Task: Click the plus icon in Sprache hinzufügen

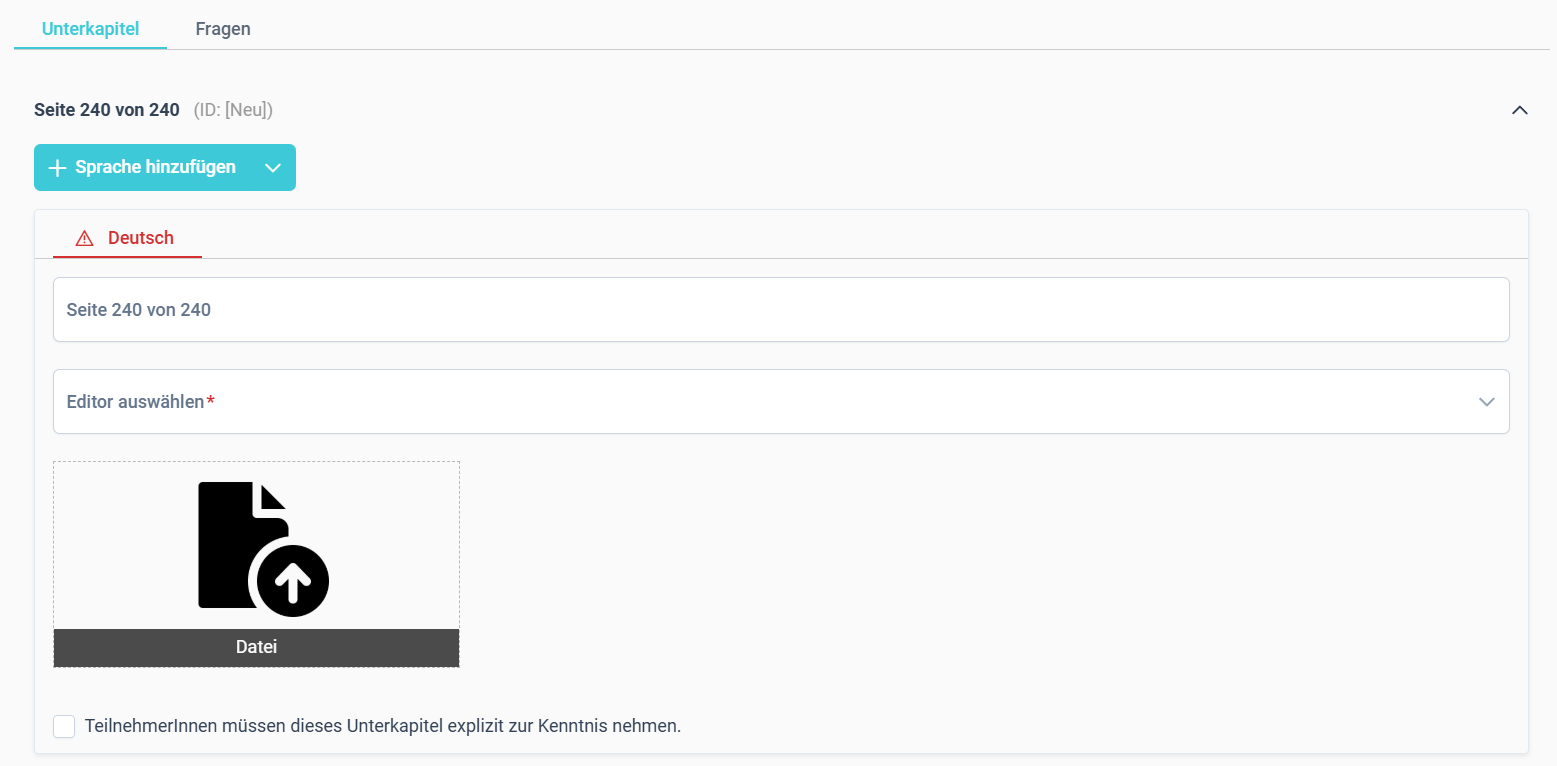Action: pos(57,167)
